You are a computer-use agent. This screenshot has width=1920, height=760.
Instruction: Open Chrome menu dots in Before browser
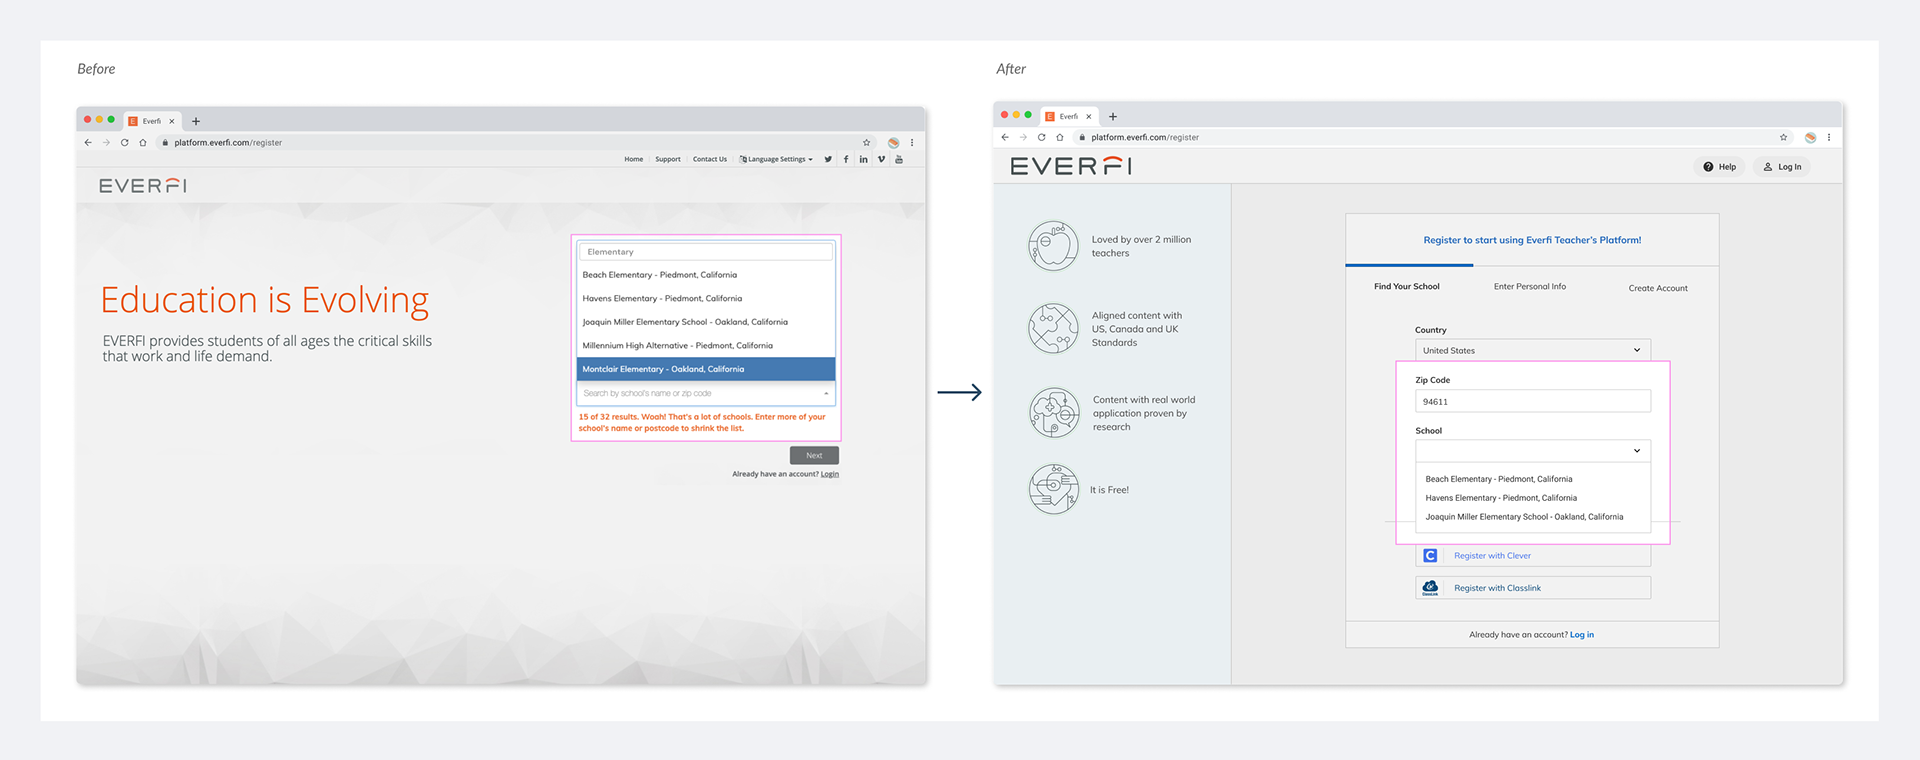(912, 143)
